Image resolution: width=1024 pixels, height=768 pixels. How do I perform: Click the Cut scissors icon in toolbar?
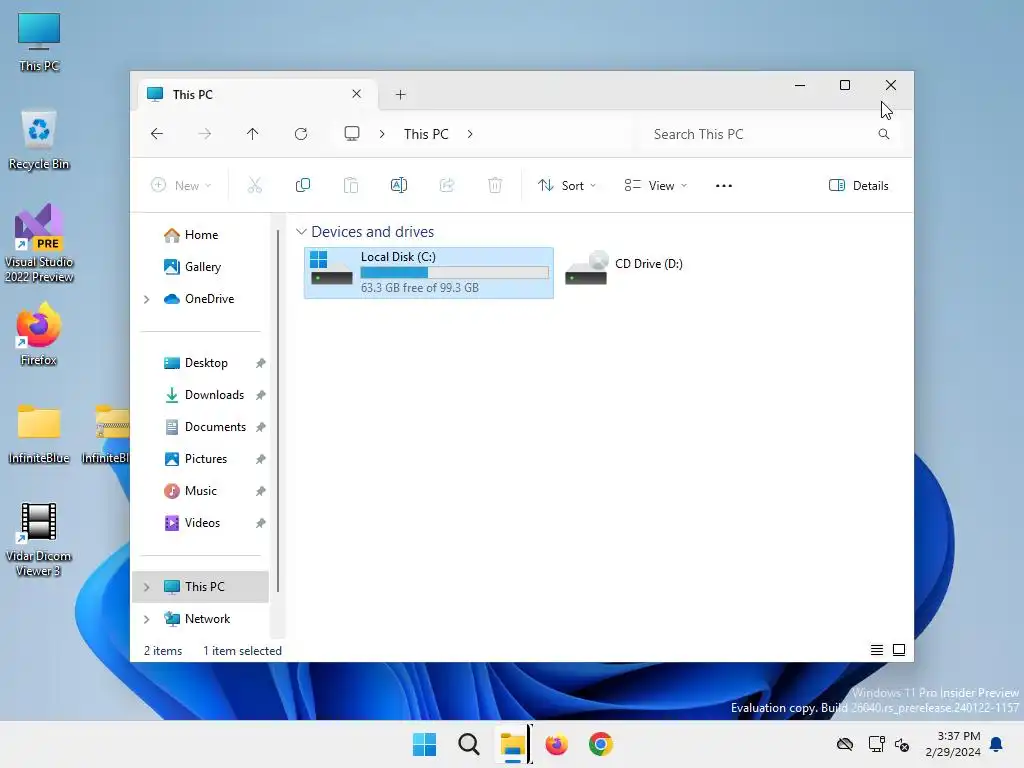(x=255, y=185)
